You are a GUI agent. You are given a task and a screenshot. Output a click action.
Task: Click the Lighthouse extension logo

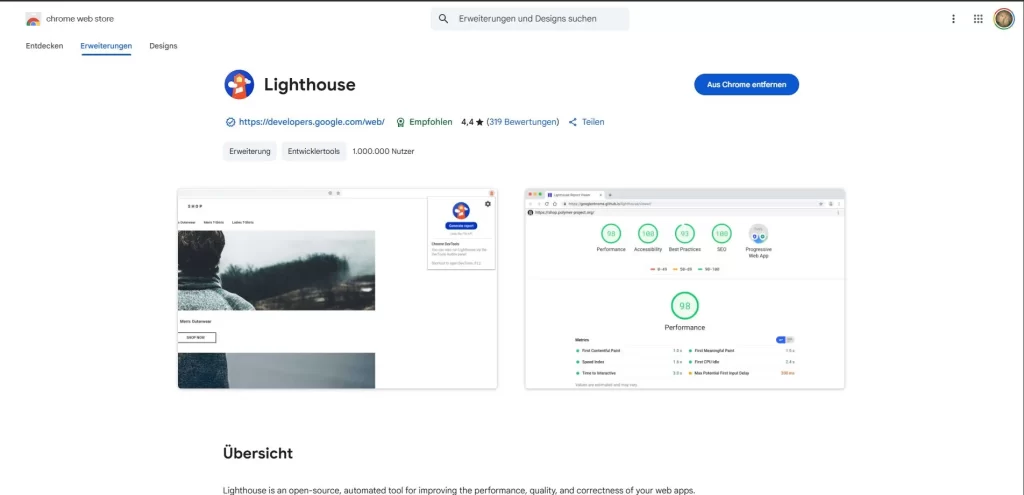click(x=239, y=84)
